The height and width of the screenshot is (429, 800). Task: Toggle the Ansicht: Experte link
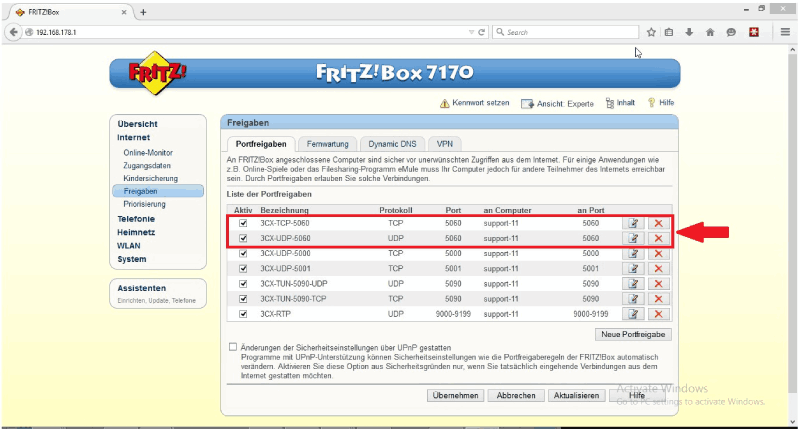coord(557,104)
